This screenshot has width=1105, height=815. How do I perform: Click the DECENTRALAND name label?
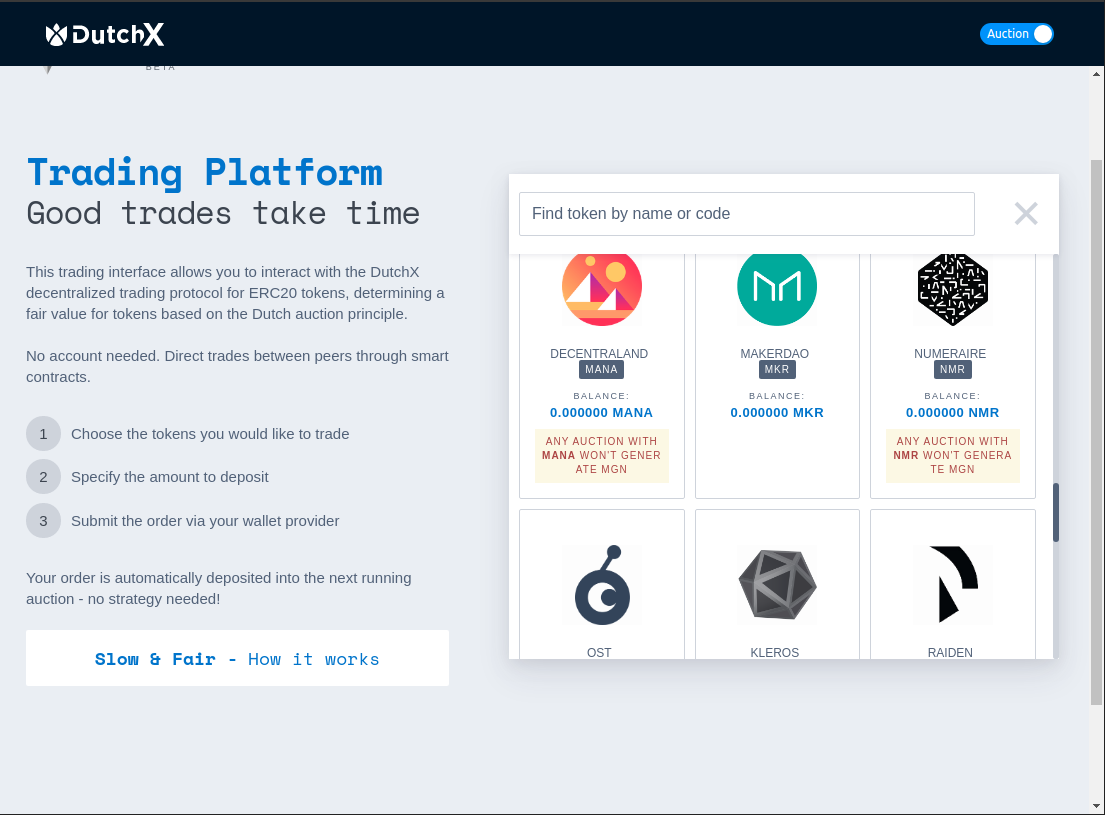point(599,354)
